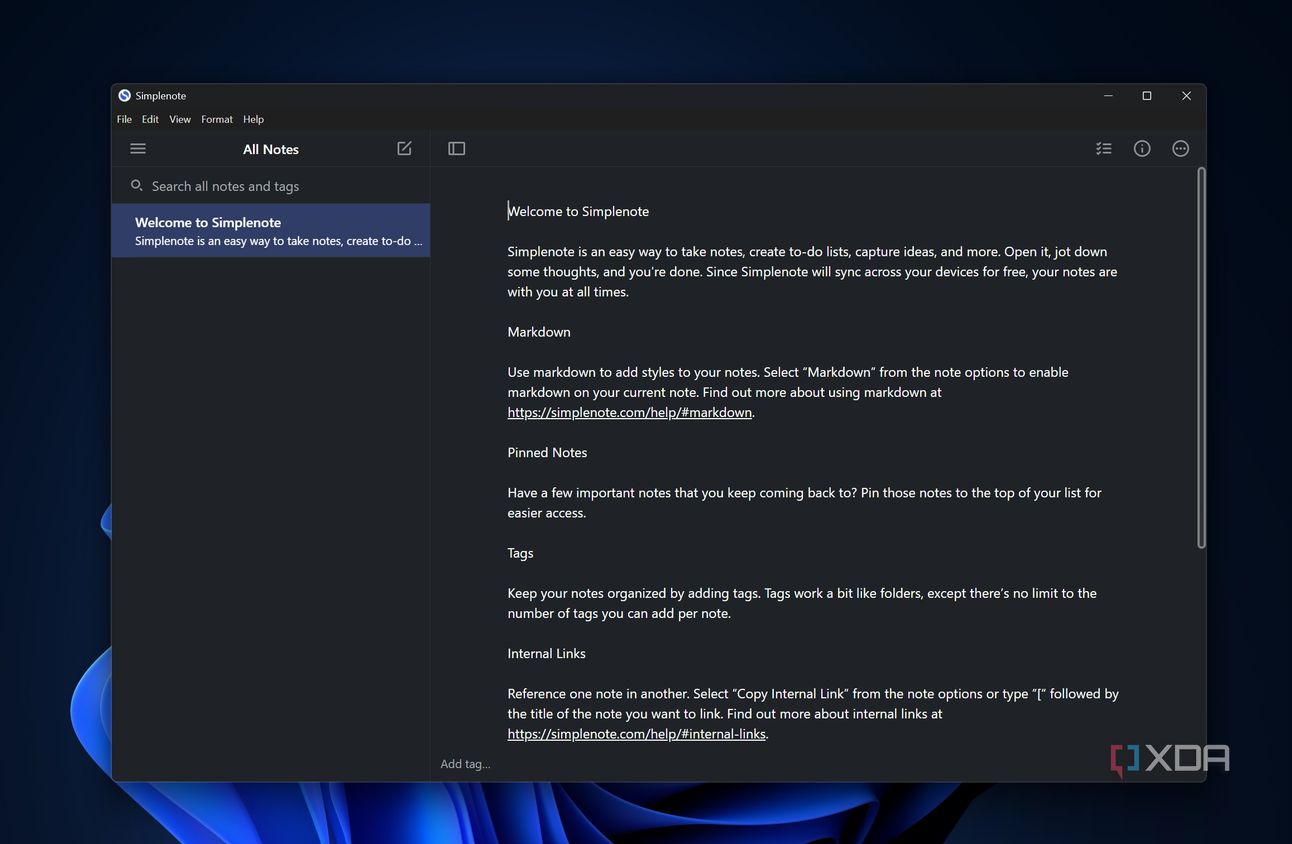Click the Add tag field
This screenshot has height=844, width=1292.
(x=466, y=764)
